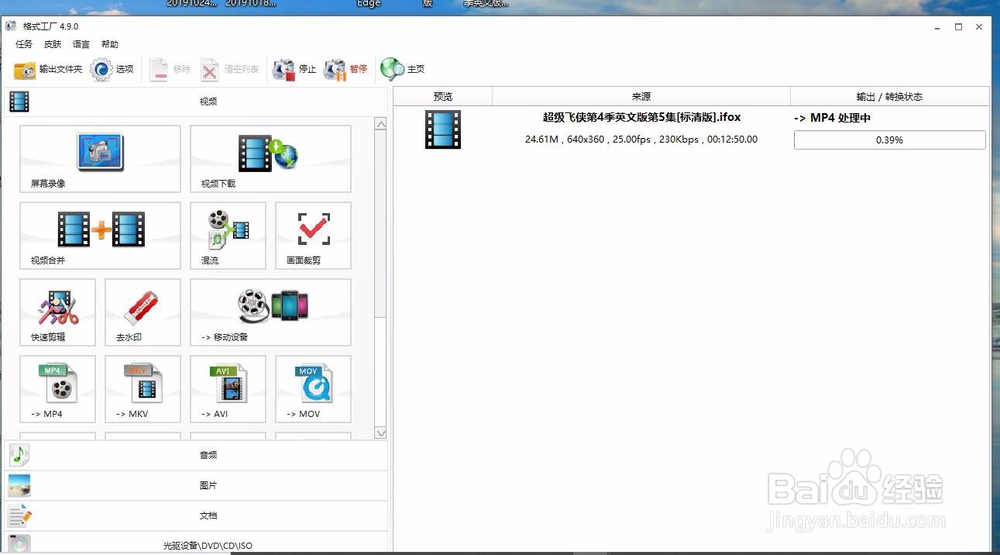
Task: Open the 画面裁剪 crop tool
Action: pos(313,235)
